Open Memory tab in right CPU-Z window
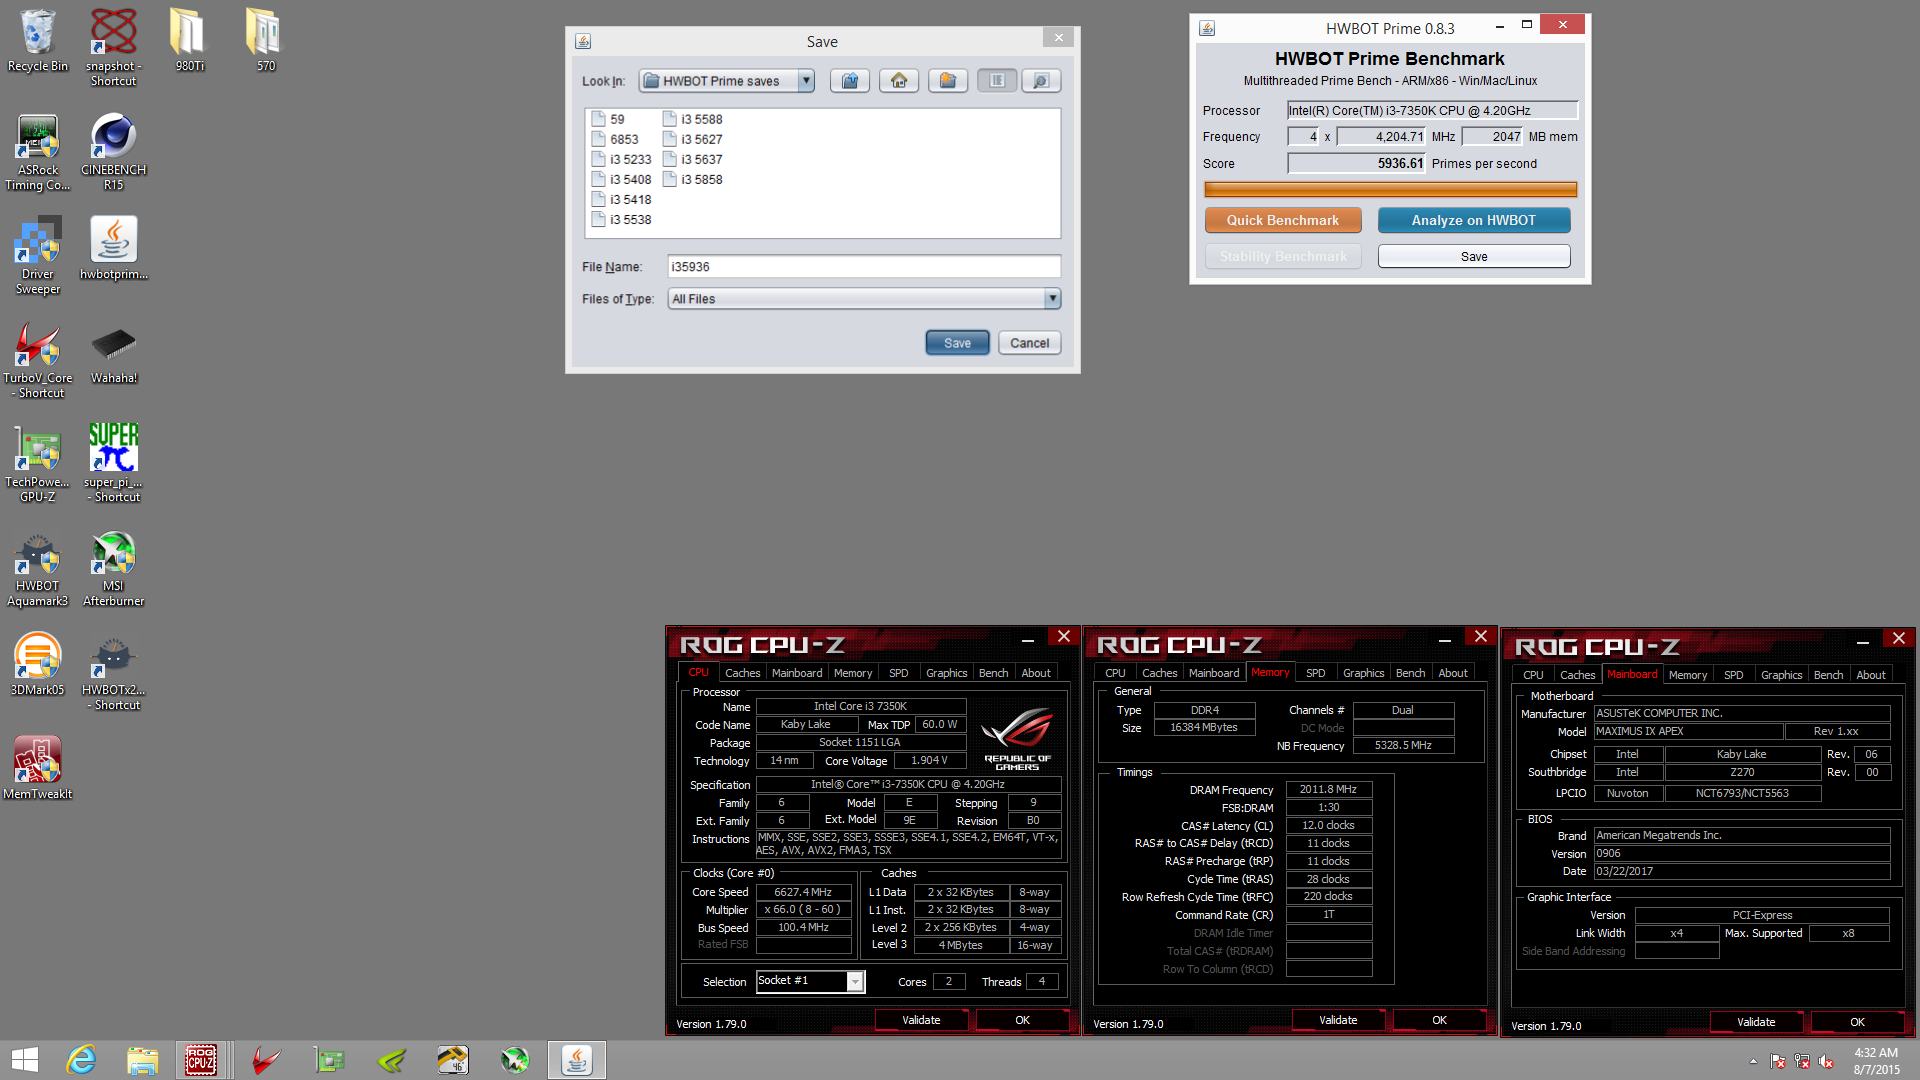This screenshot has height=1080, width=1920. (1687, 675)
